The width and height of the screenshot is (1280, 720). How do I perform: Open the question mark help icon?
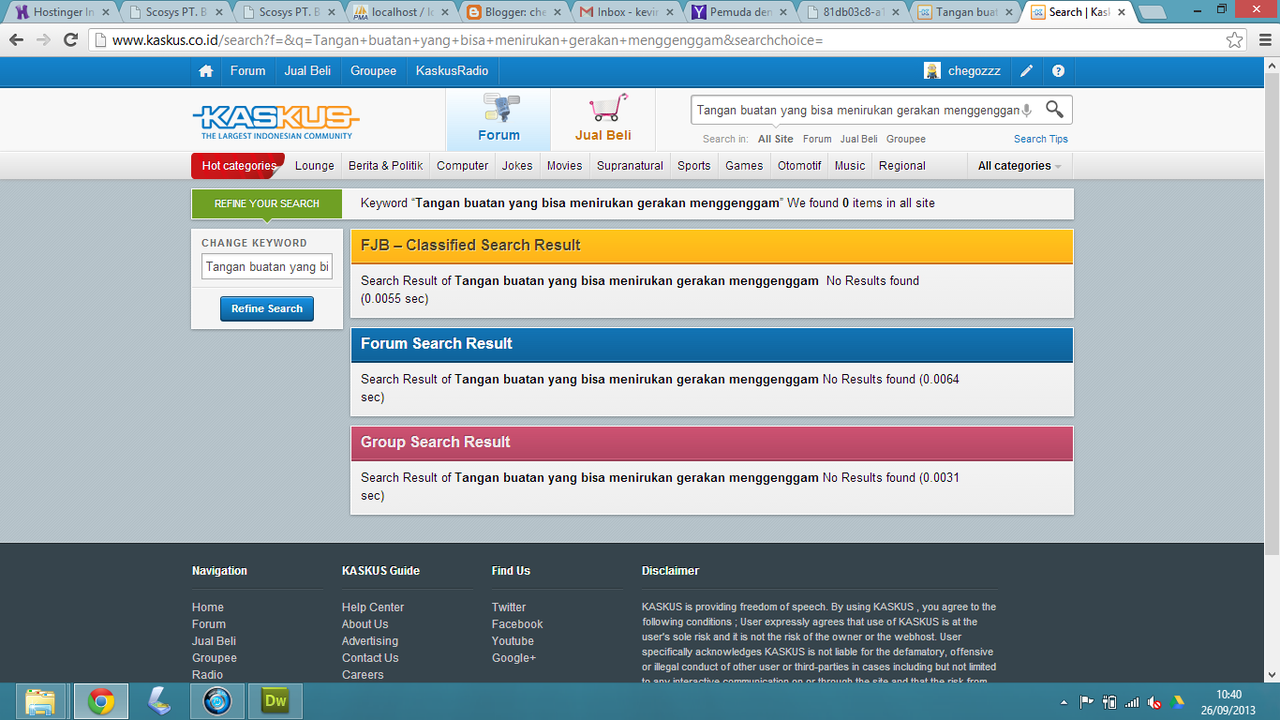click(1058, 71)
